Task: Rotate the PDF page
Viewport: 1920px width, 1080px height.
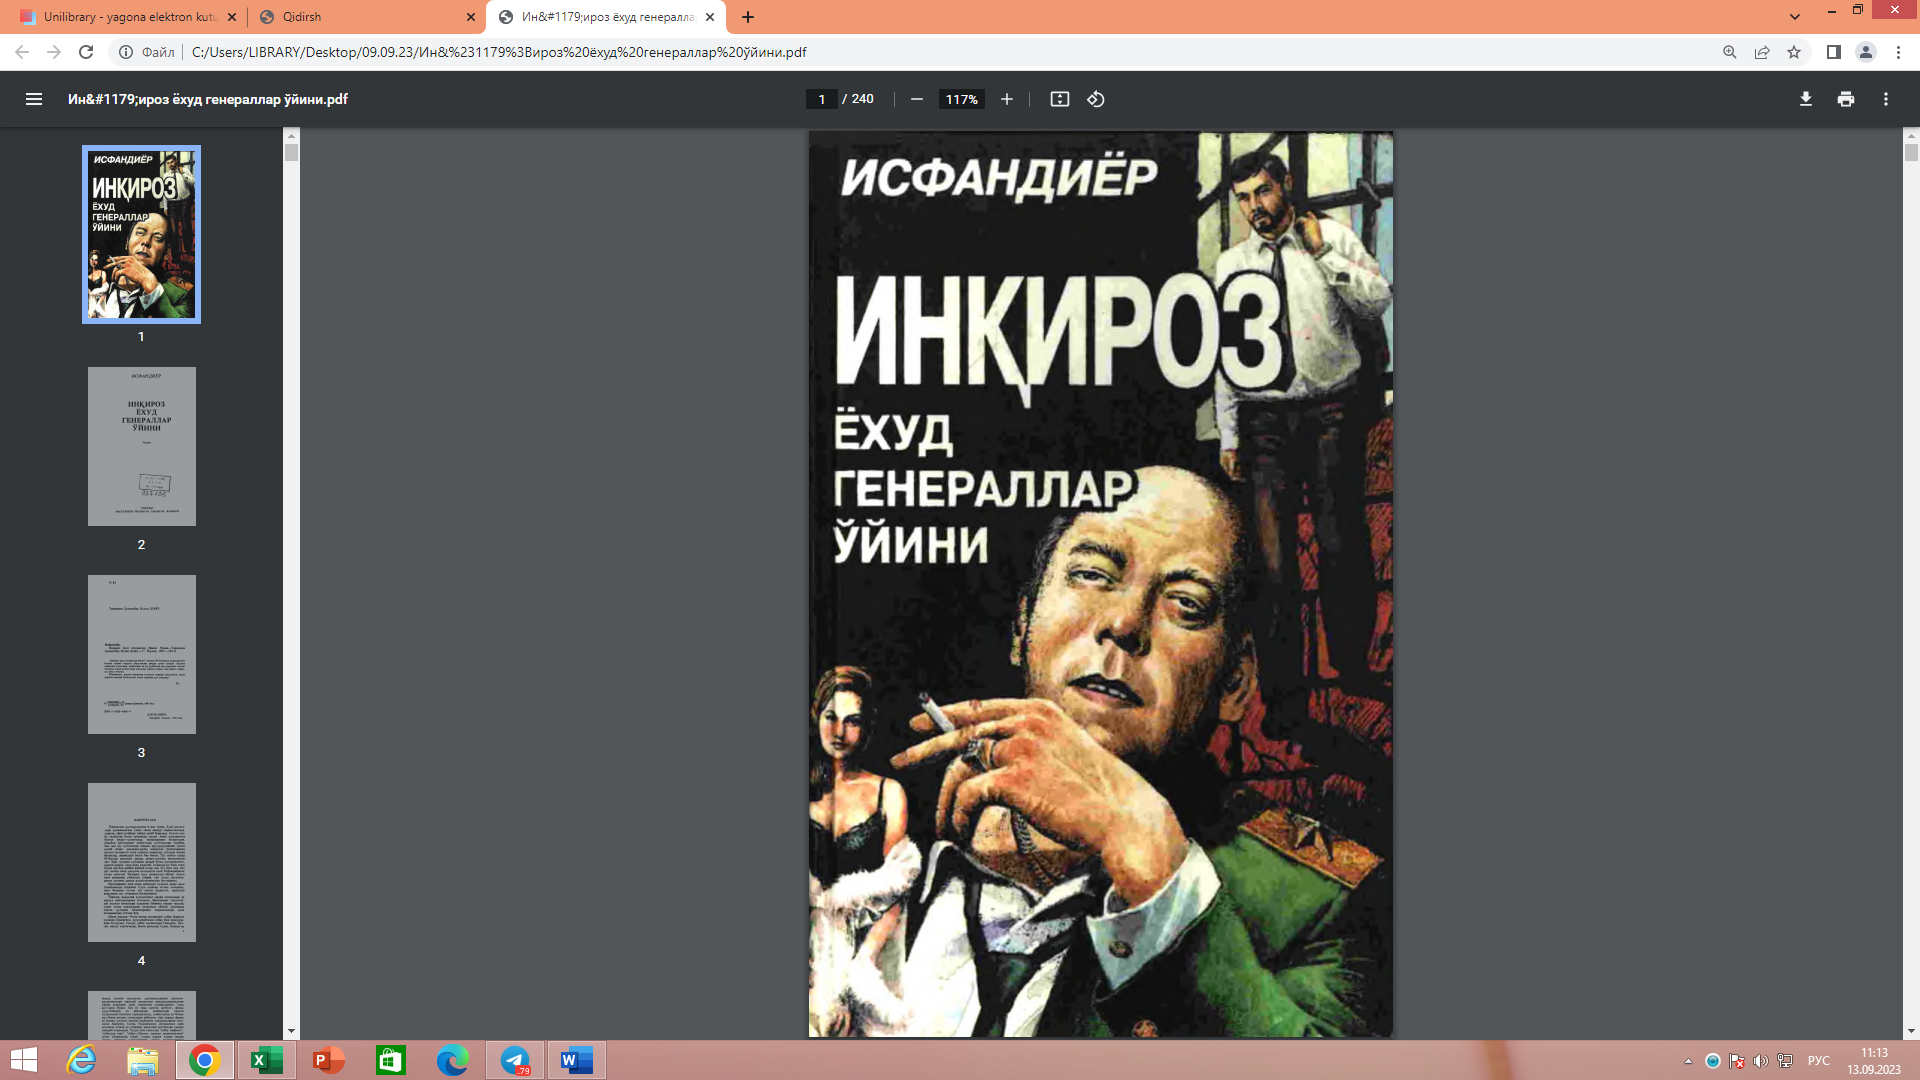Action: (x=1095, y=99)
